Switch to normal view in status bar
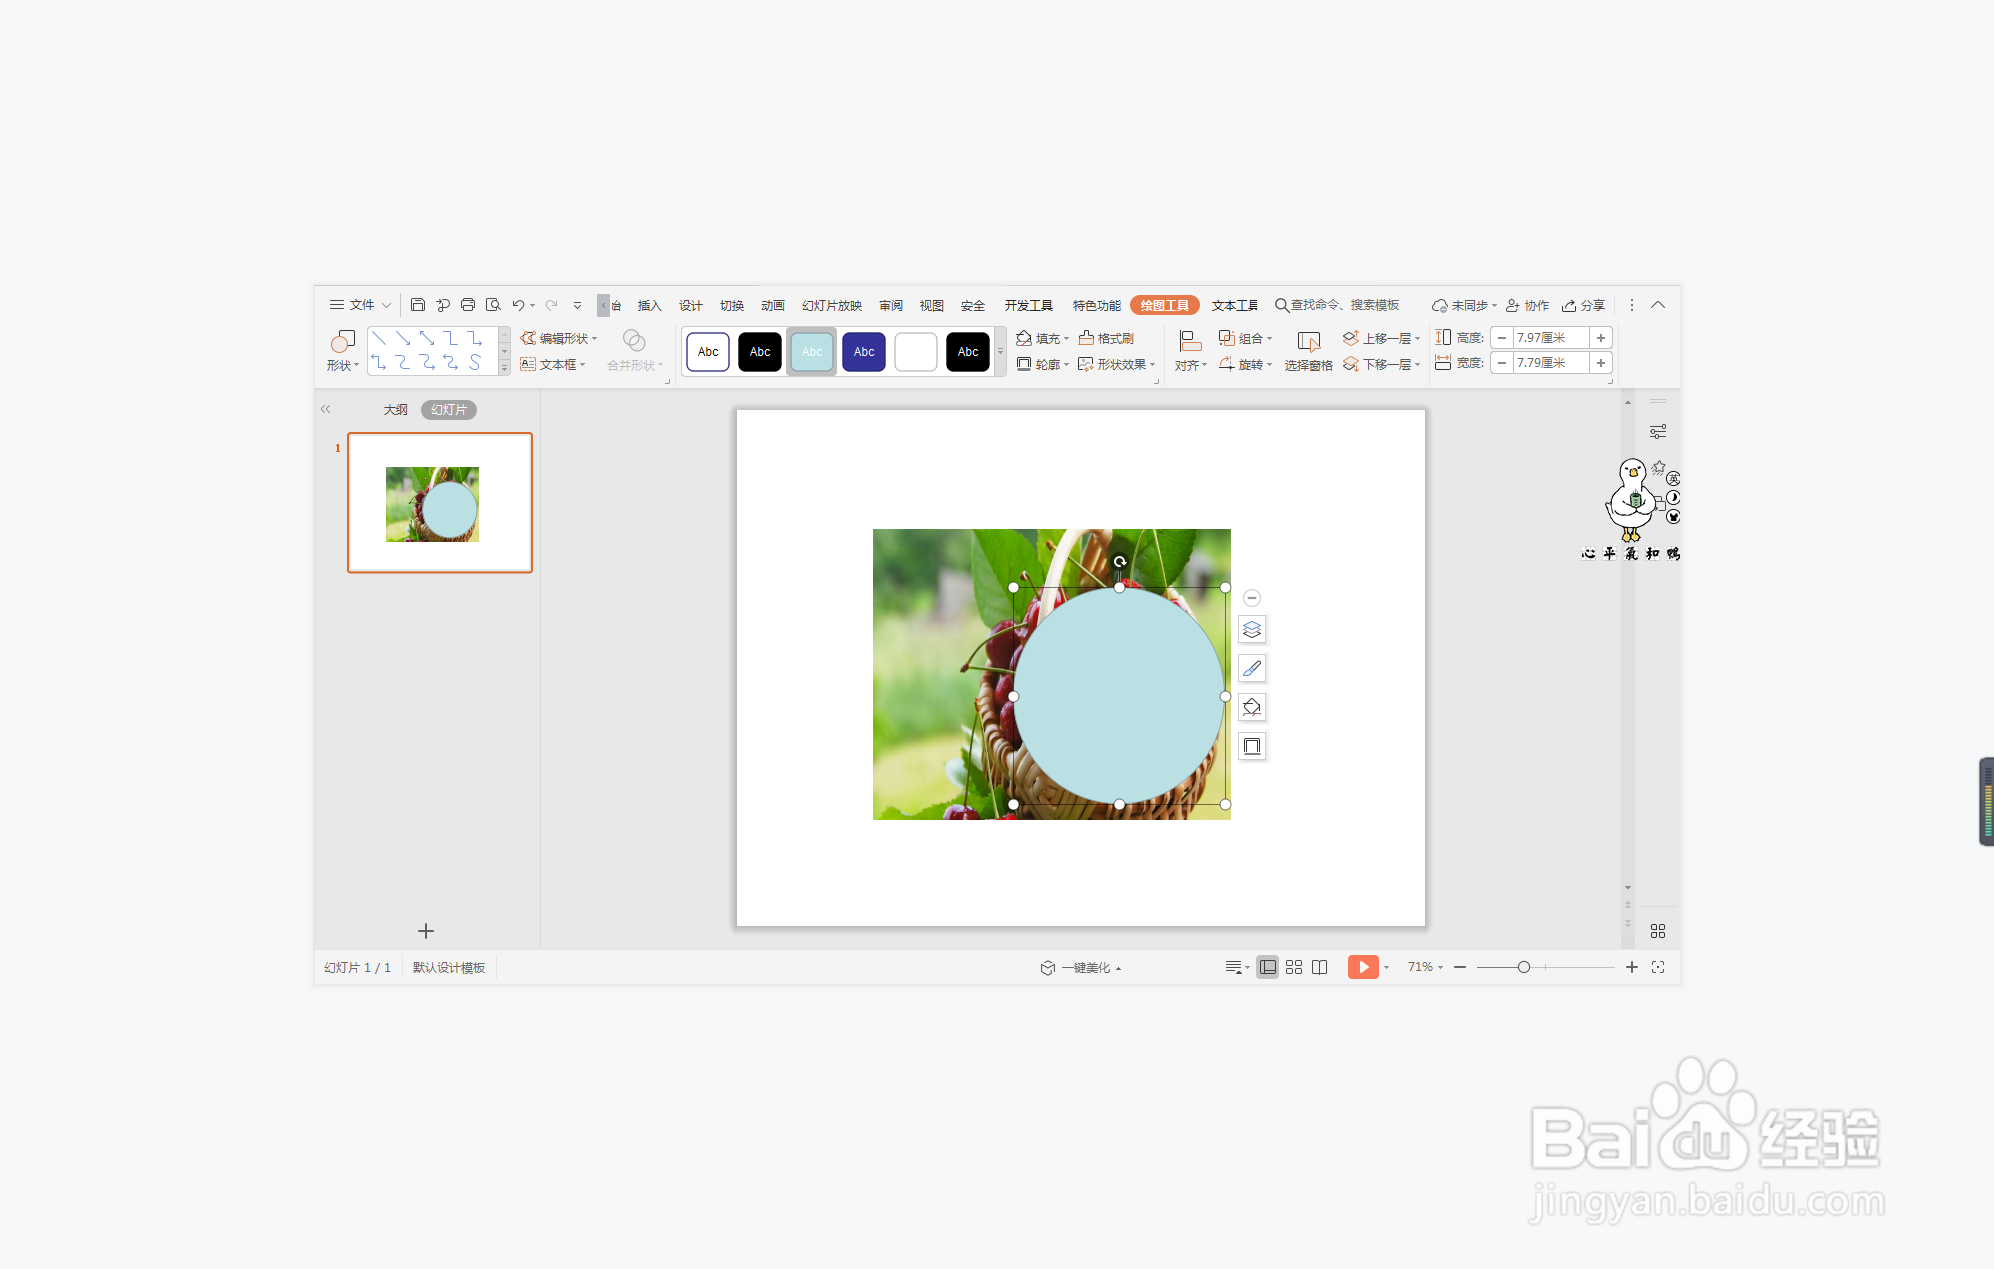Viewport: 1994px width, 1269px height. coord(1267,967)
